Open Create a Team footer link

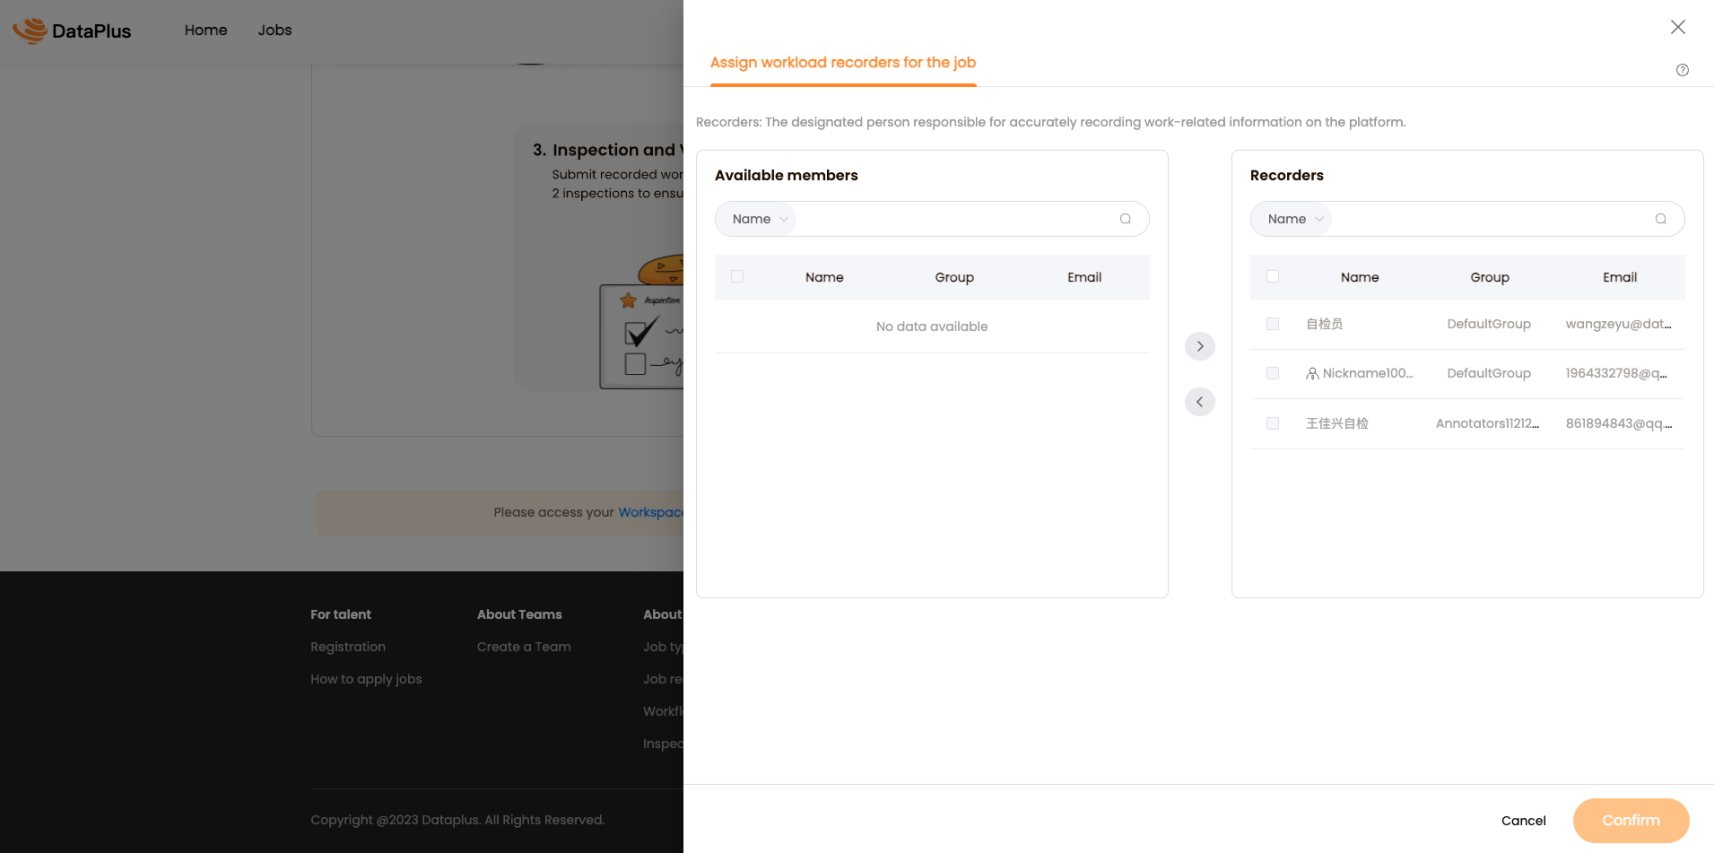(524, 647)
